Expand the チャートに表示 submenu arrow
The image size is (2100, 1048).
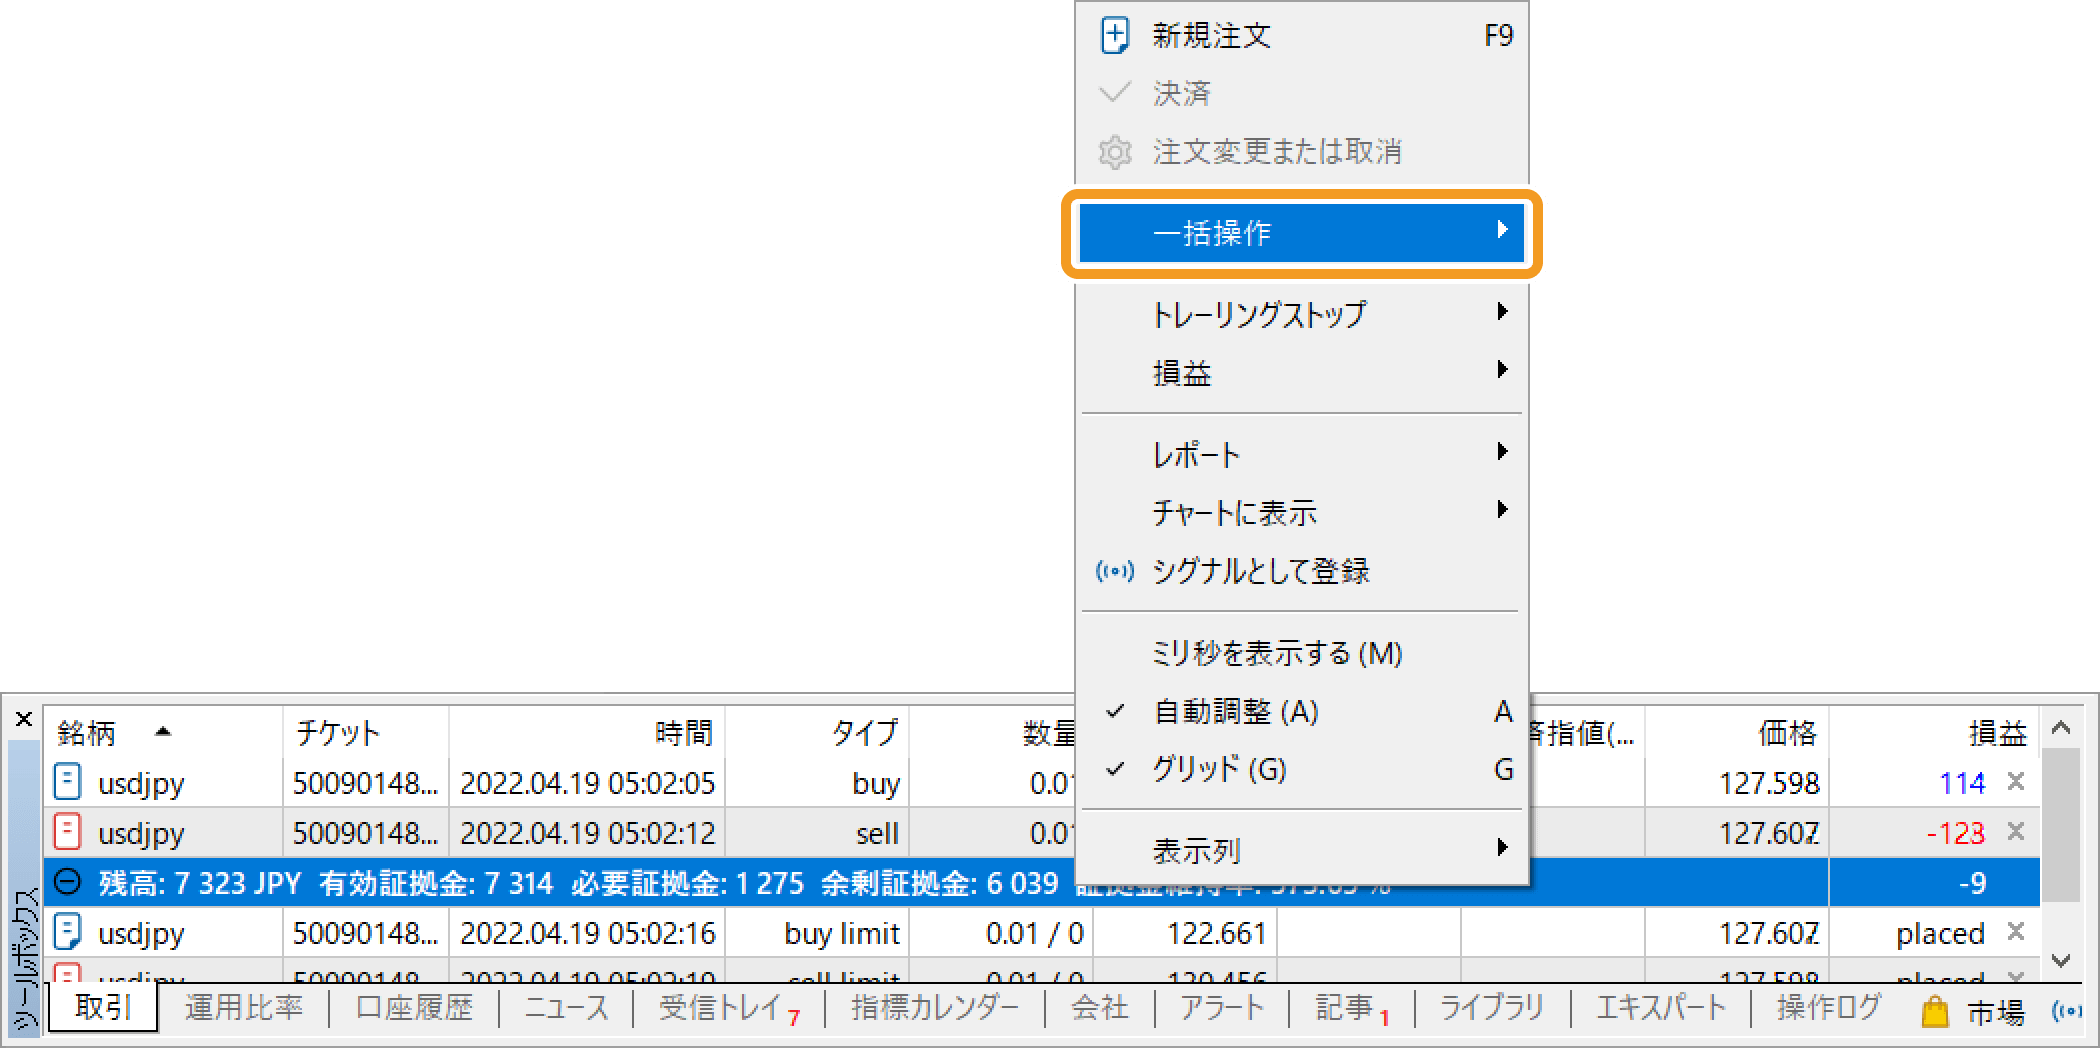pos(1502,510)
